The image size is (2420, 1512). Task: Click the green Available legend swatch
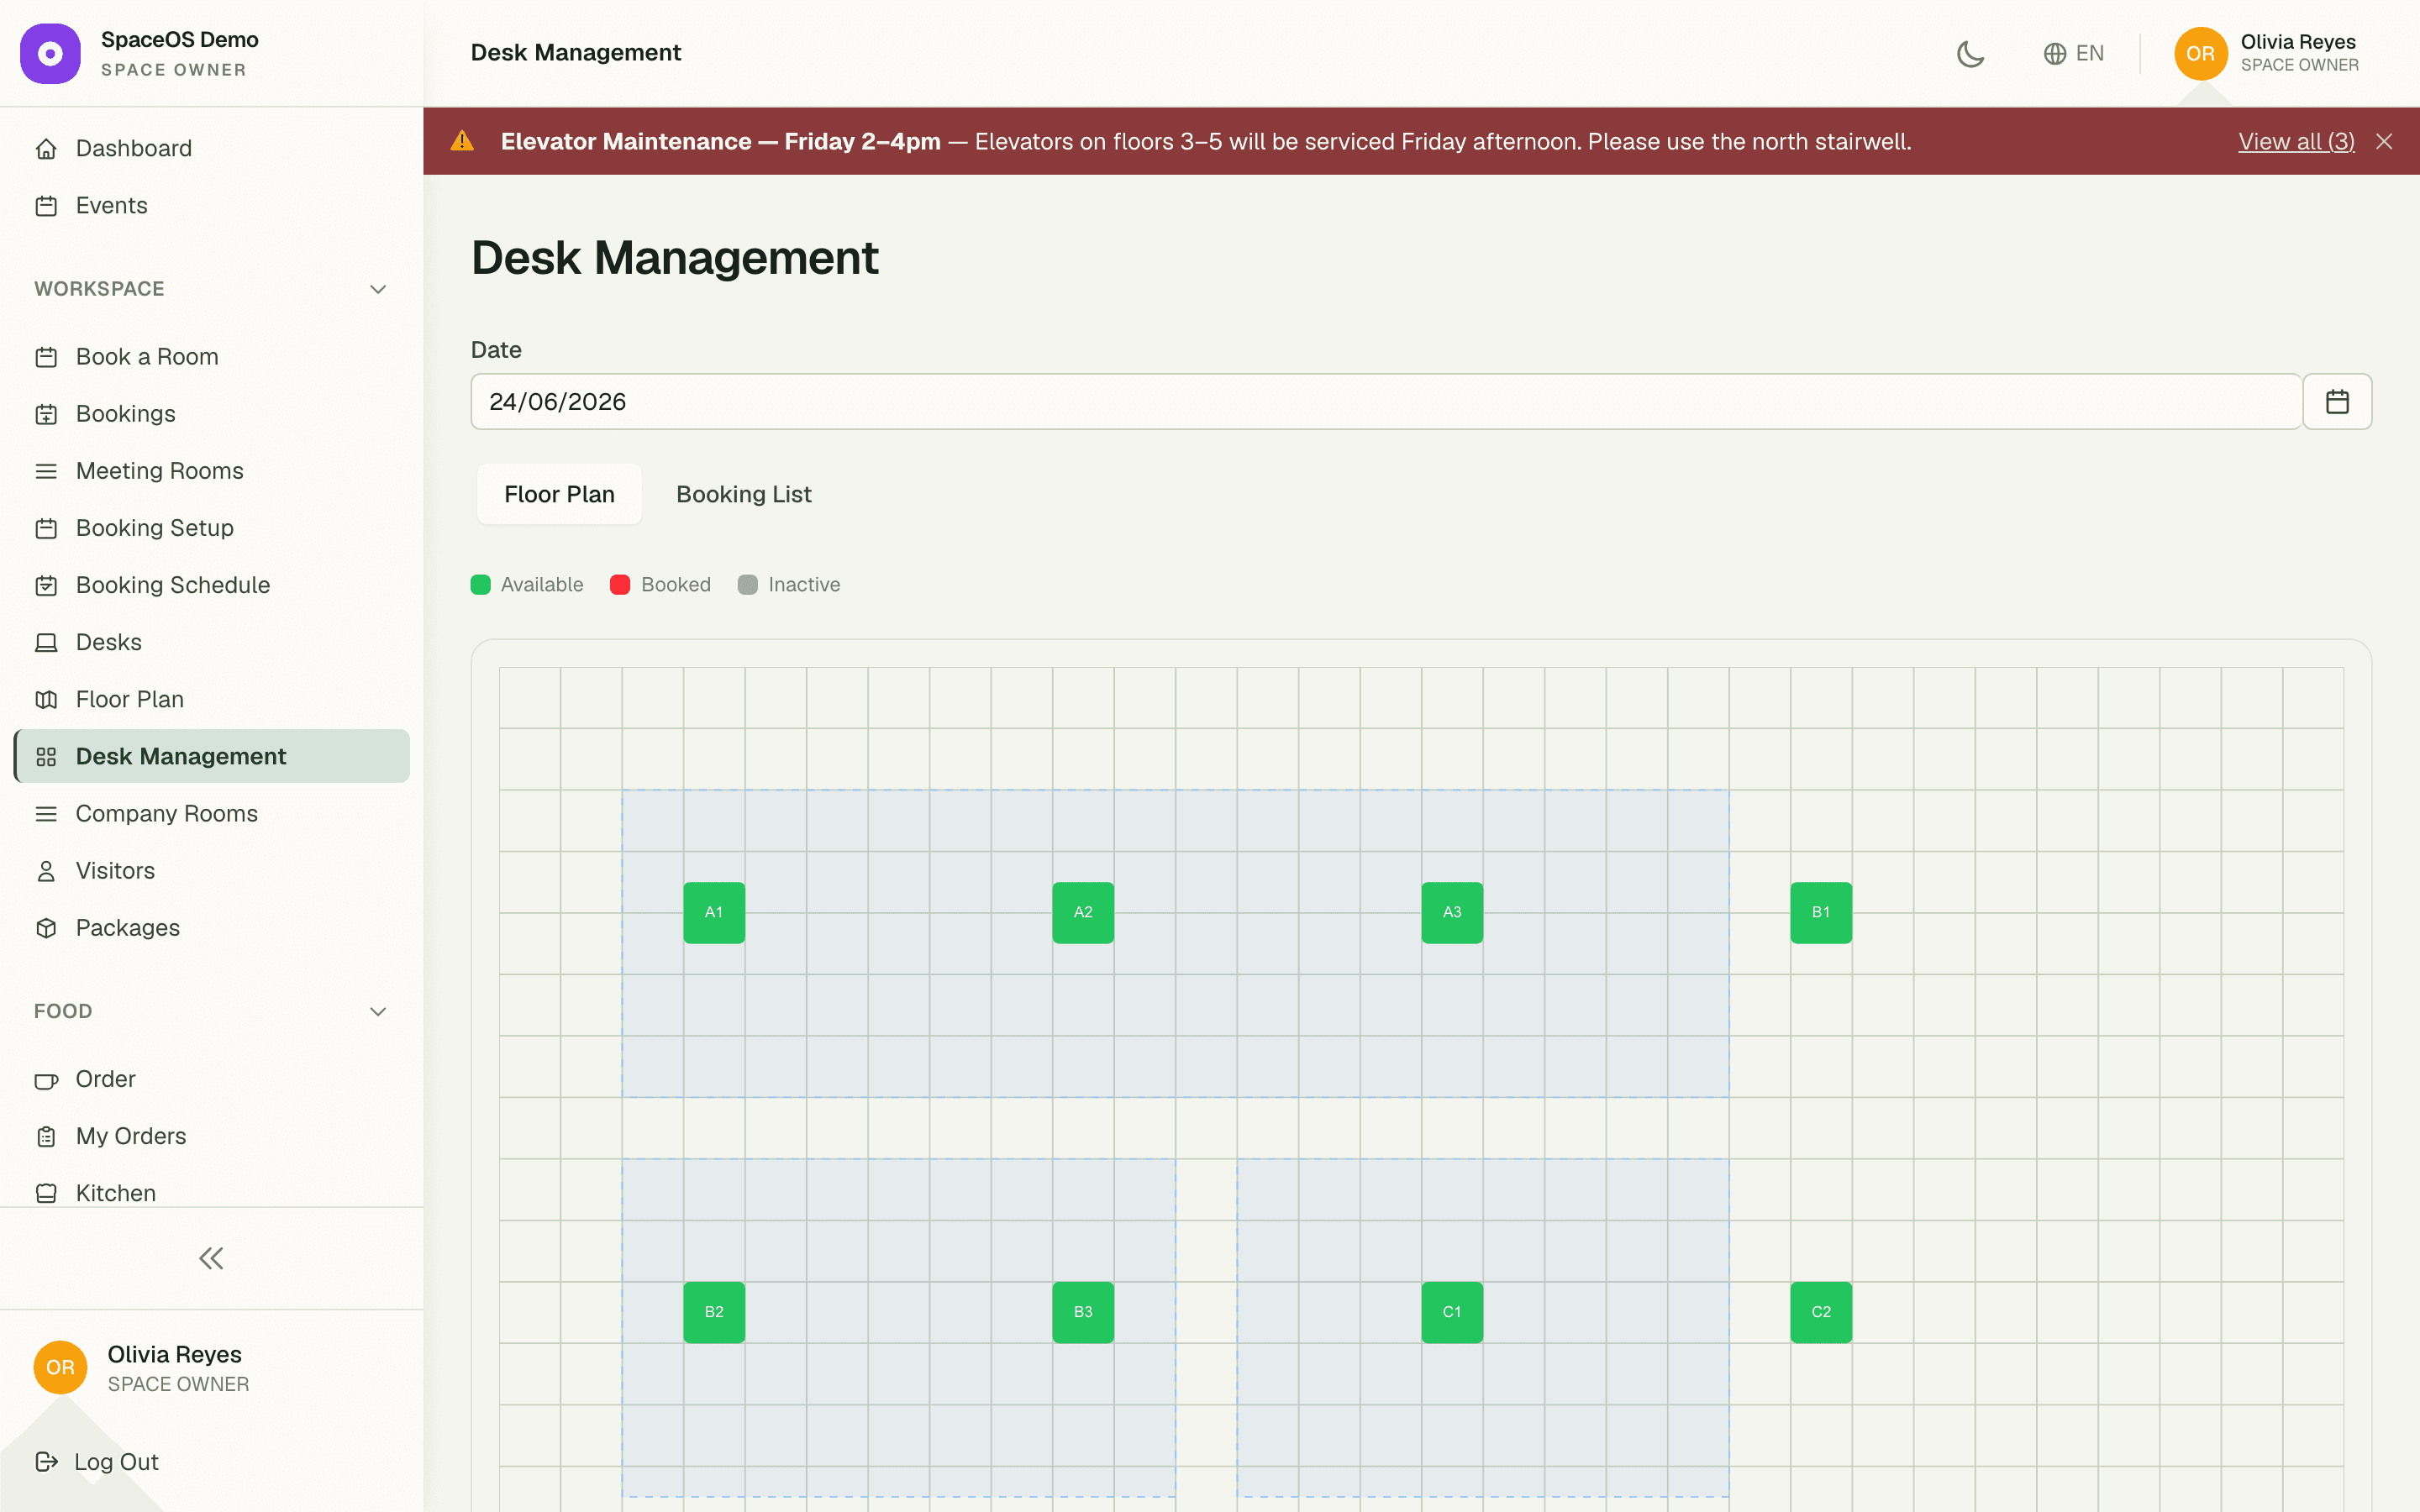coord(481,585)
